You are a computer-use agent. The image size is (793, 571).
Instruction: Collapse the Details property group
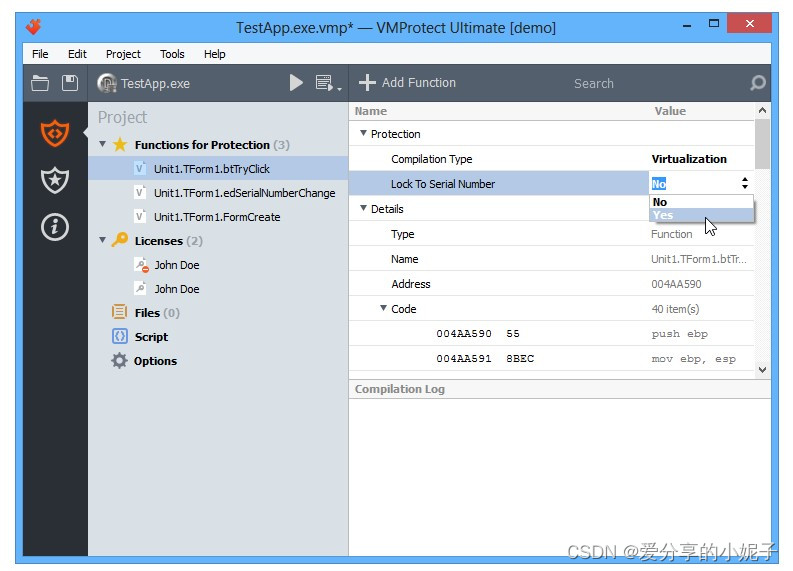pos(363,208)
